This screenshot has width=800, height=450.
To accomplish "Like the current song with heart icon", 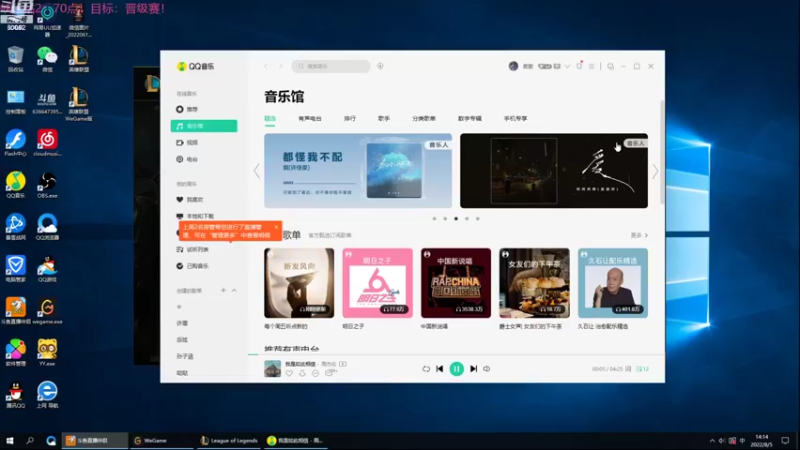I will coord(289,373).
